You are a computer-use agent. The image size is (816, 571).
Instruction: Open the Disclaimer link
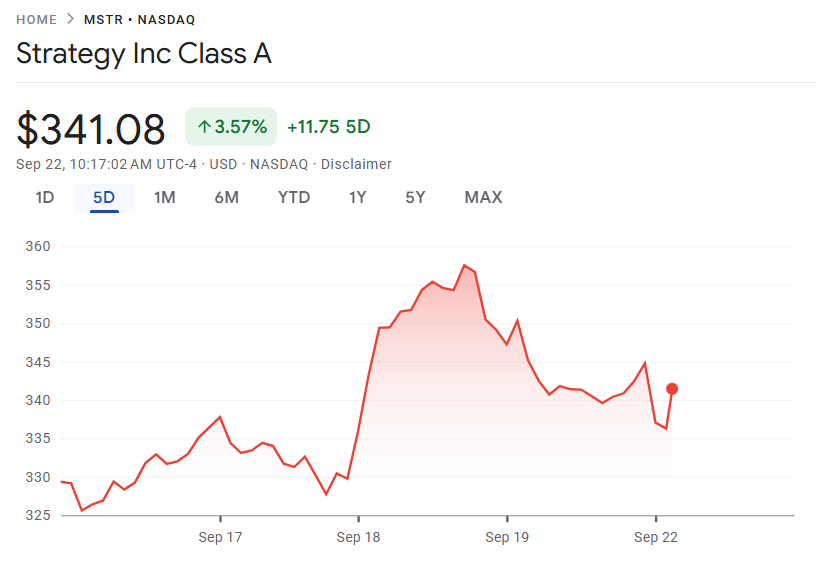(356, 164)
